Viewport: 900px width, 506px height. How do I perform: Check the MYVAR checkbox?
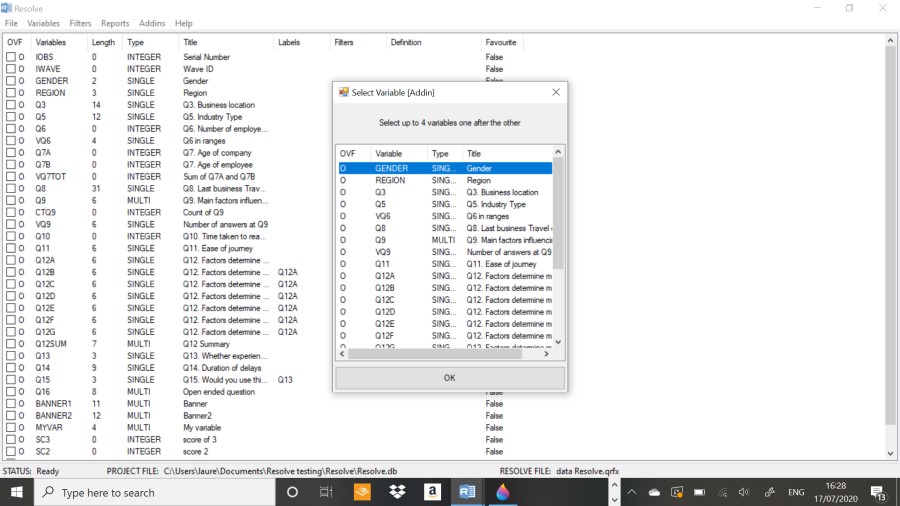[x=11, y=427]
